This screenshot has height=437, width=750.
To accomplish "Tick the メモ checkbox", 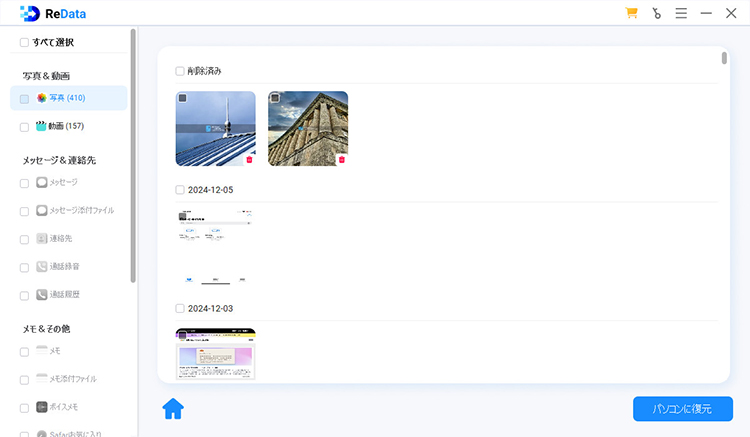I will point(24,352).
